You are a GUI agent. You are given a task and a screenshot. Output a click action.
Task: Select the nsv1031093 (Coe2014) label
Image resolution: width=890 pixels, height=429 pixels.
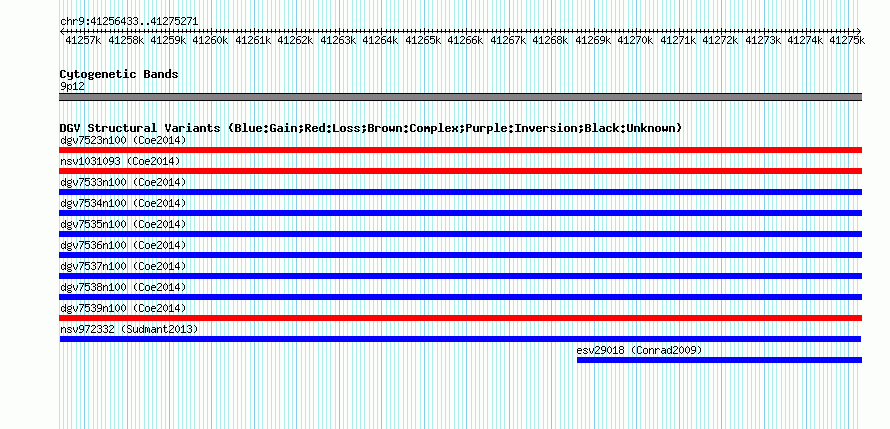point(120,161)
